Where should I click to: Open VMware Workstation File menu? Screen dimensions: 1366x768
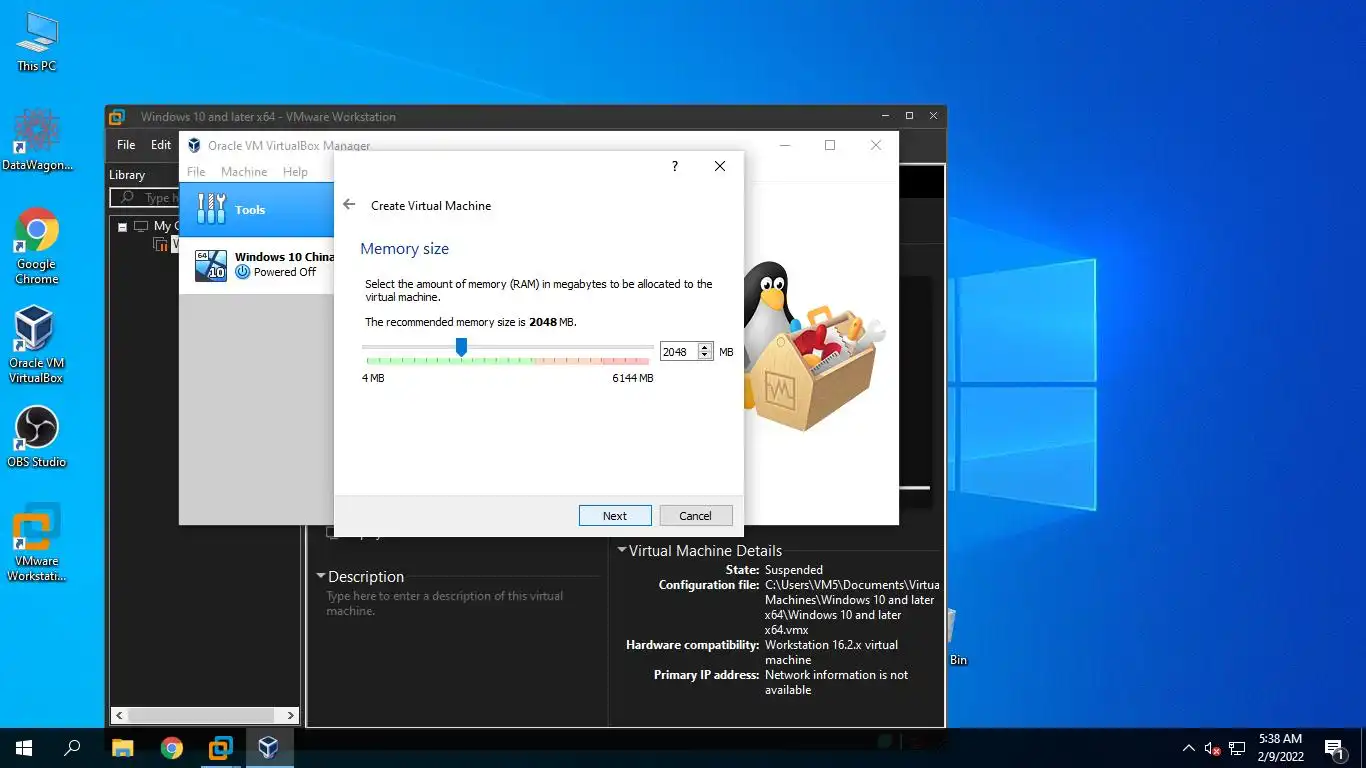126,145
